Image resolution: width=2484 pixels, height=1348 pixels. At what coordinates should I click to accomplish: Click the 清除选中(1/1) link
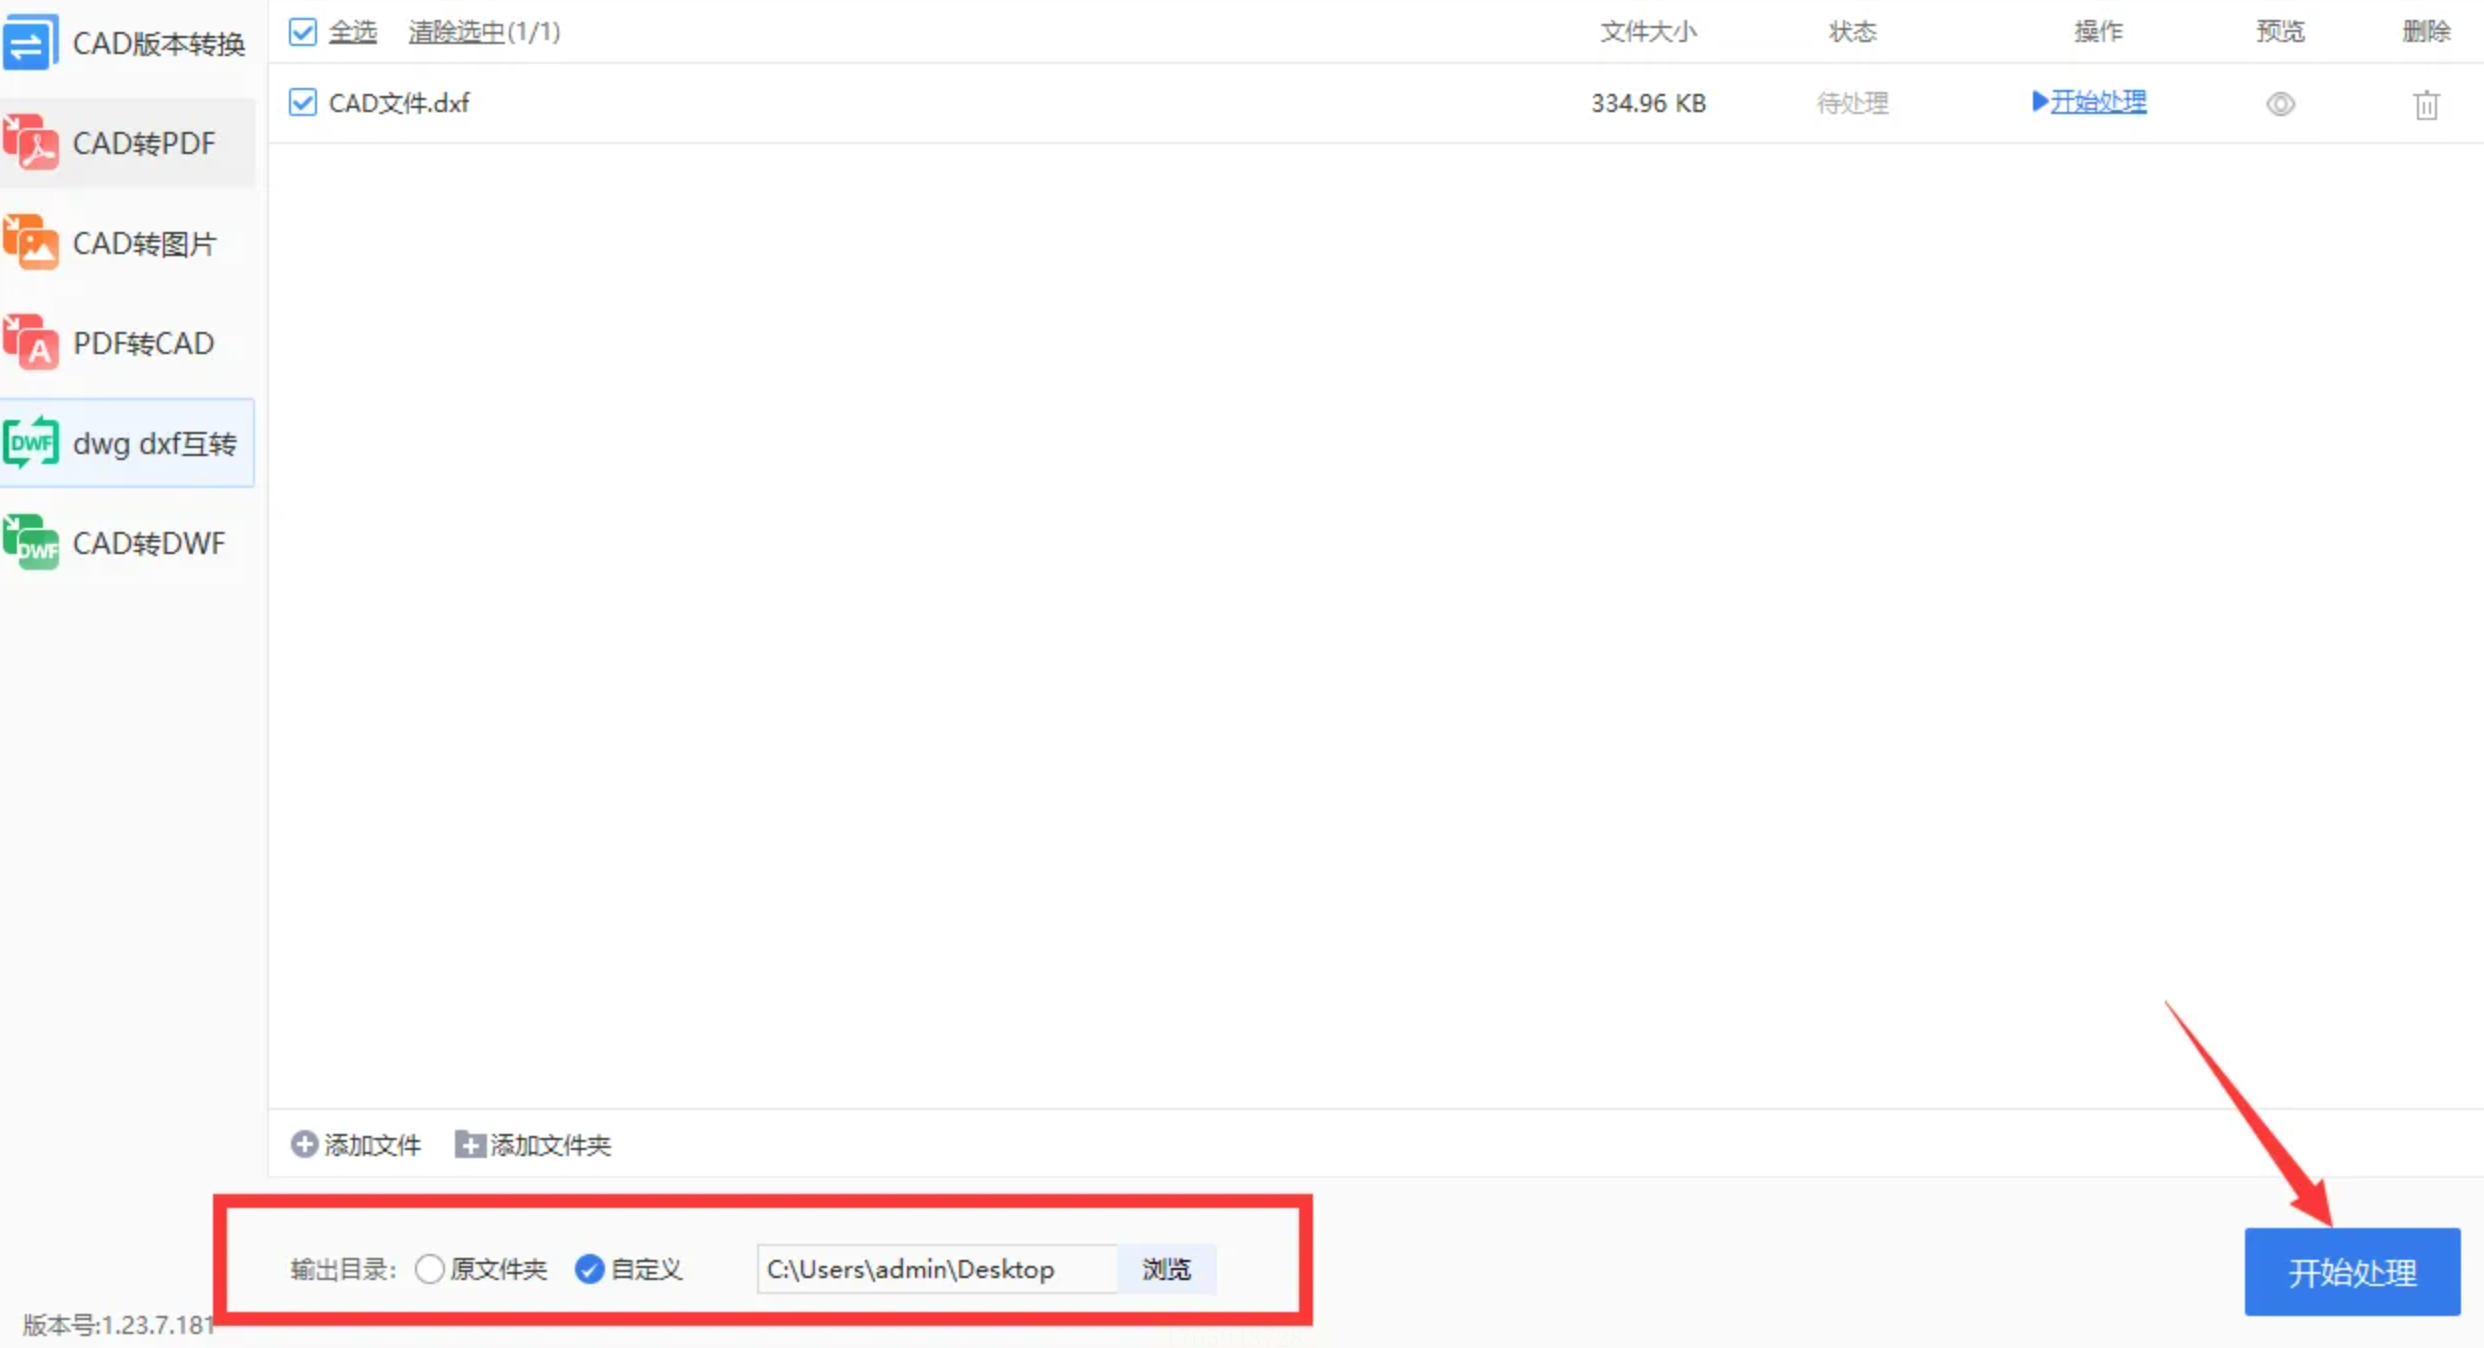(484, 32)
